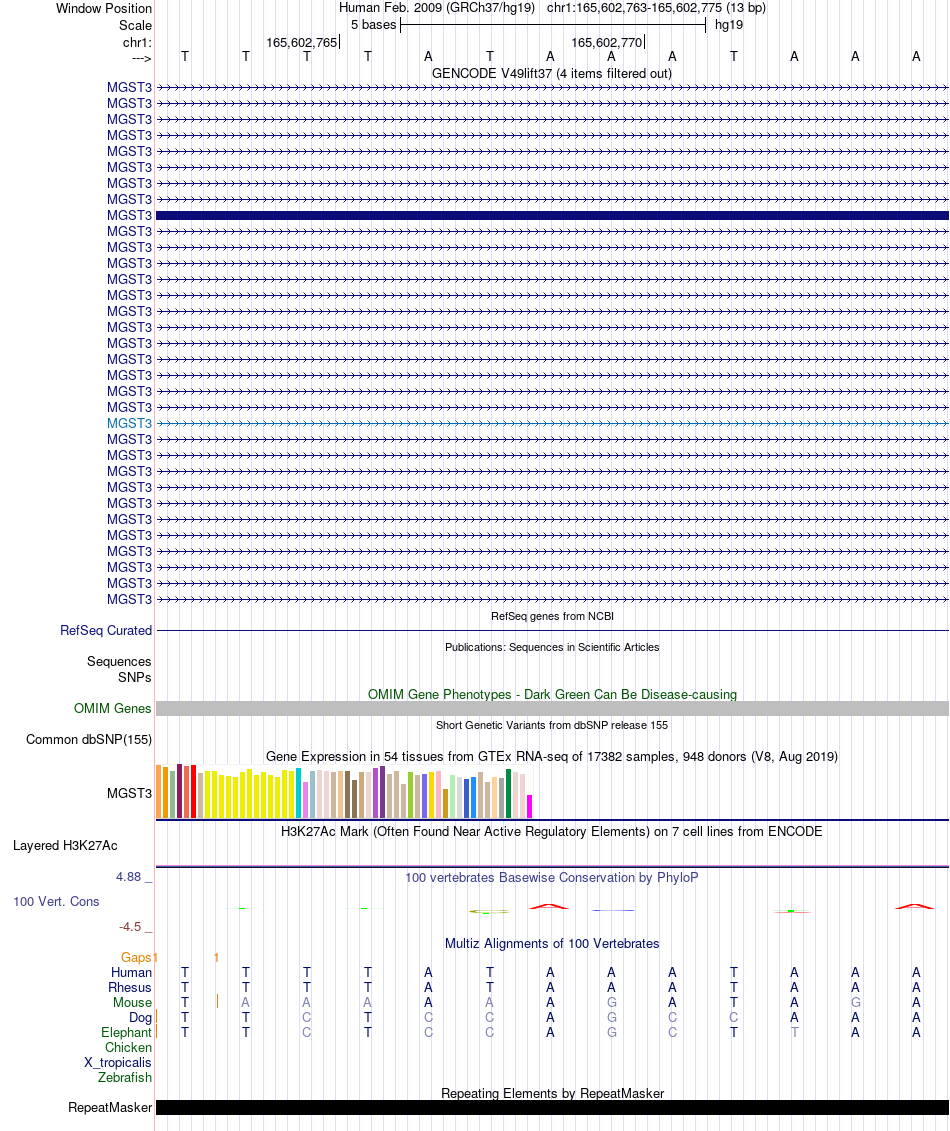
Task: Click the SNPs track label
Action: click(135, 677)
